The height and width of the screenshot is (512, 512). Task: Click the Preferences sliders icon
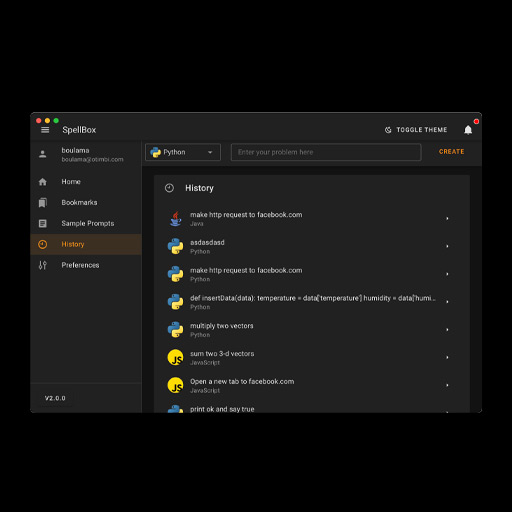(43, 265)
